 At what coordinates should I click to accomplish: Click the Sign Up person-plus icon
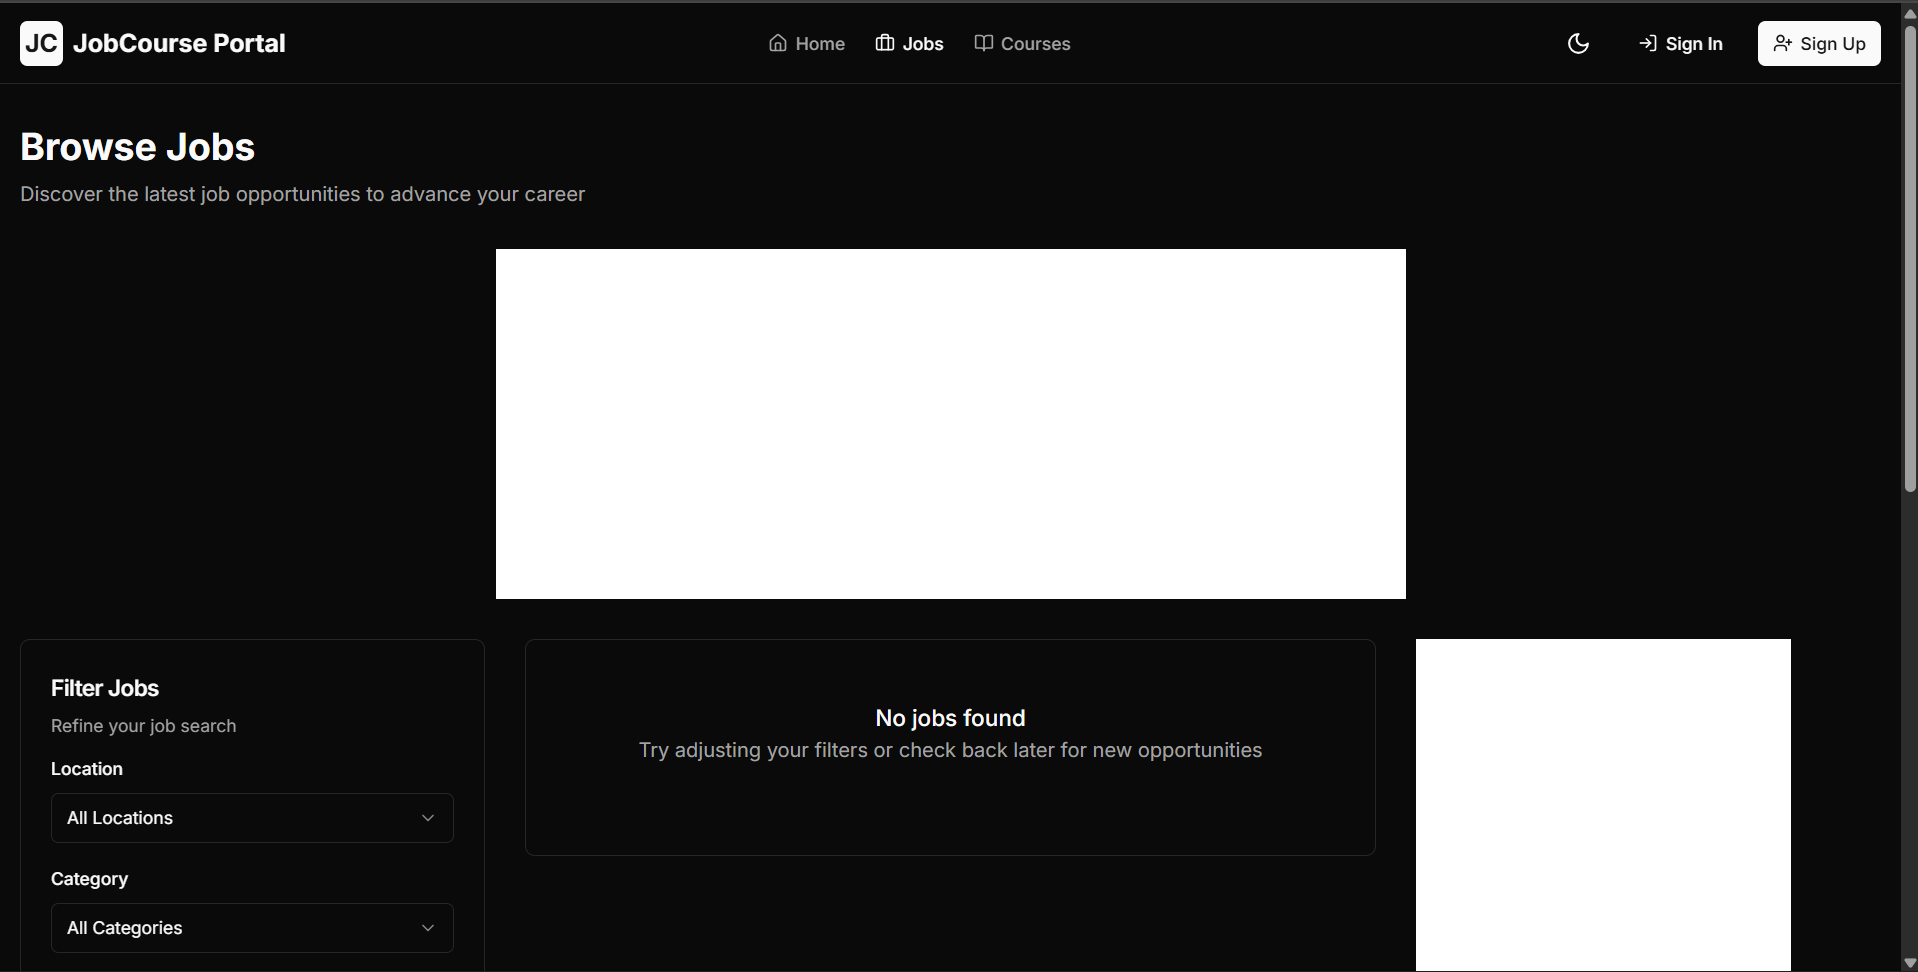coord(1784,43)
